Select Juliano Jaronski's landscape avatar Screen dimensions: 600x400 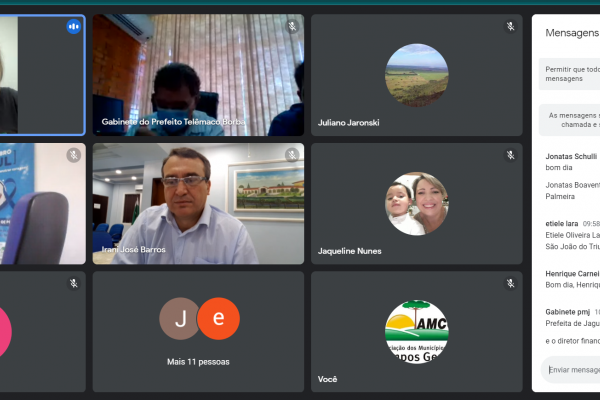tap(416, 75)
